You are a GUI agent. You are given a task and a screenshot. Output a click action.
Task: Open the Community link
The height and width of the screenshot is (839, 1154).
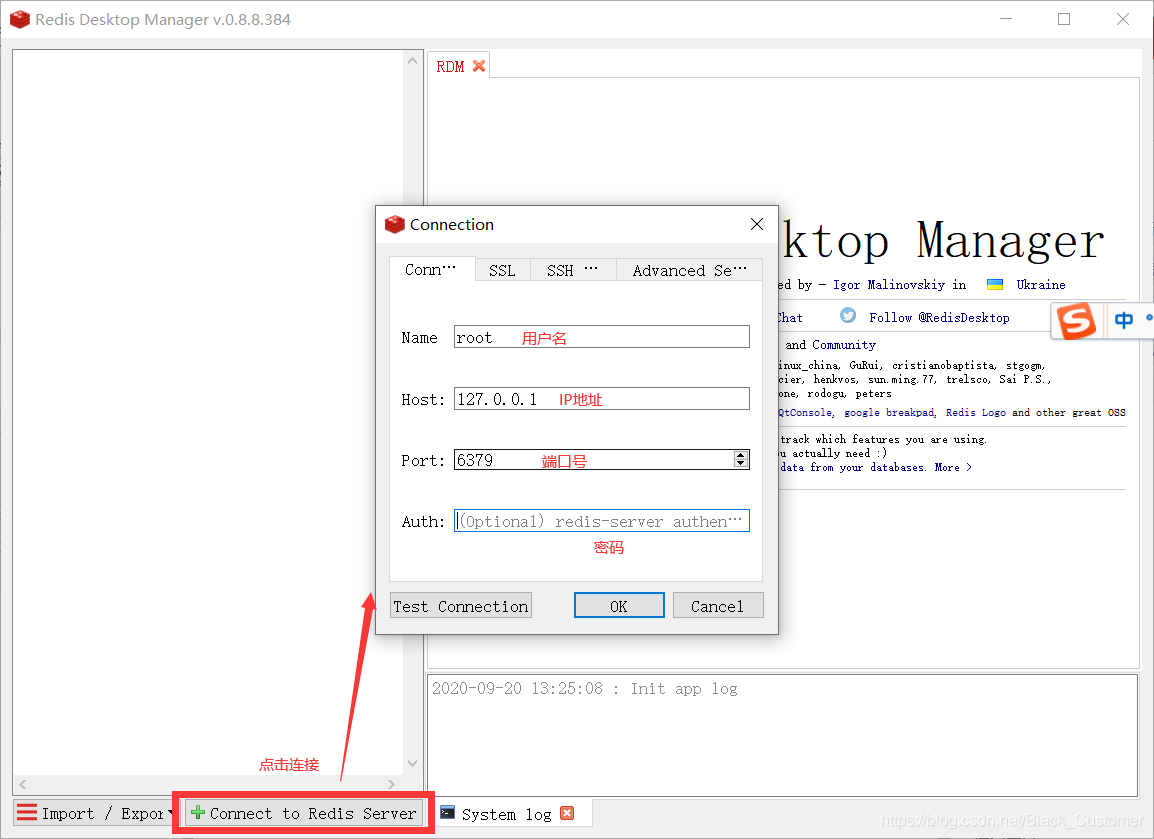pos(843,344)
